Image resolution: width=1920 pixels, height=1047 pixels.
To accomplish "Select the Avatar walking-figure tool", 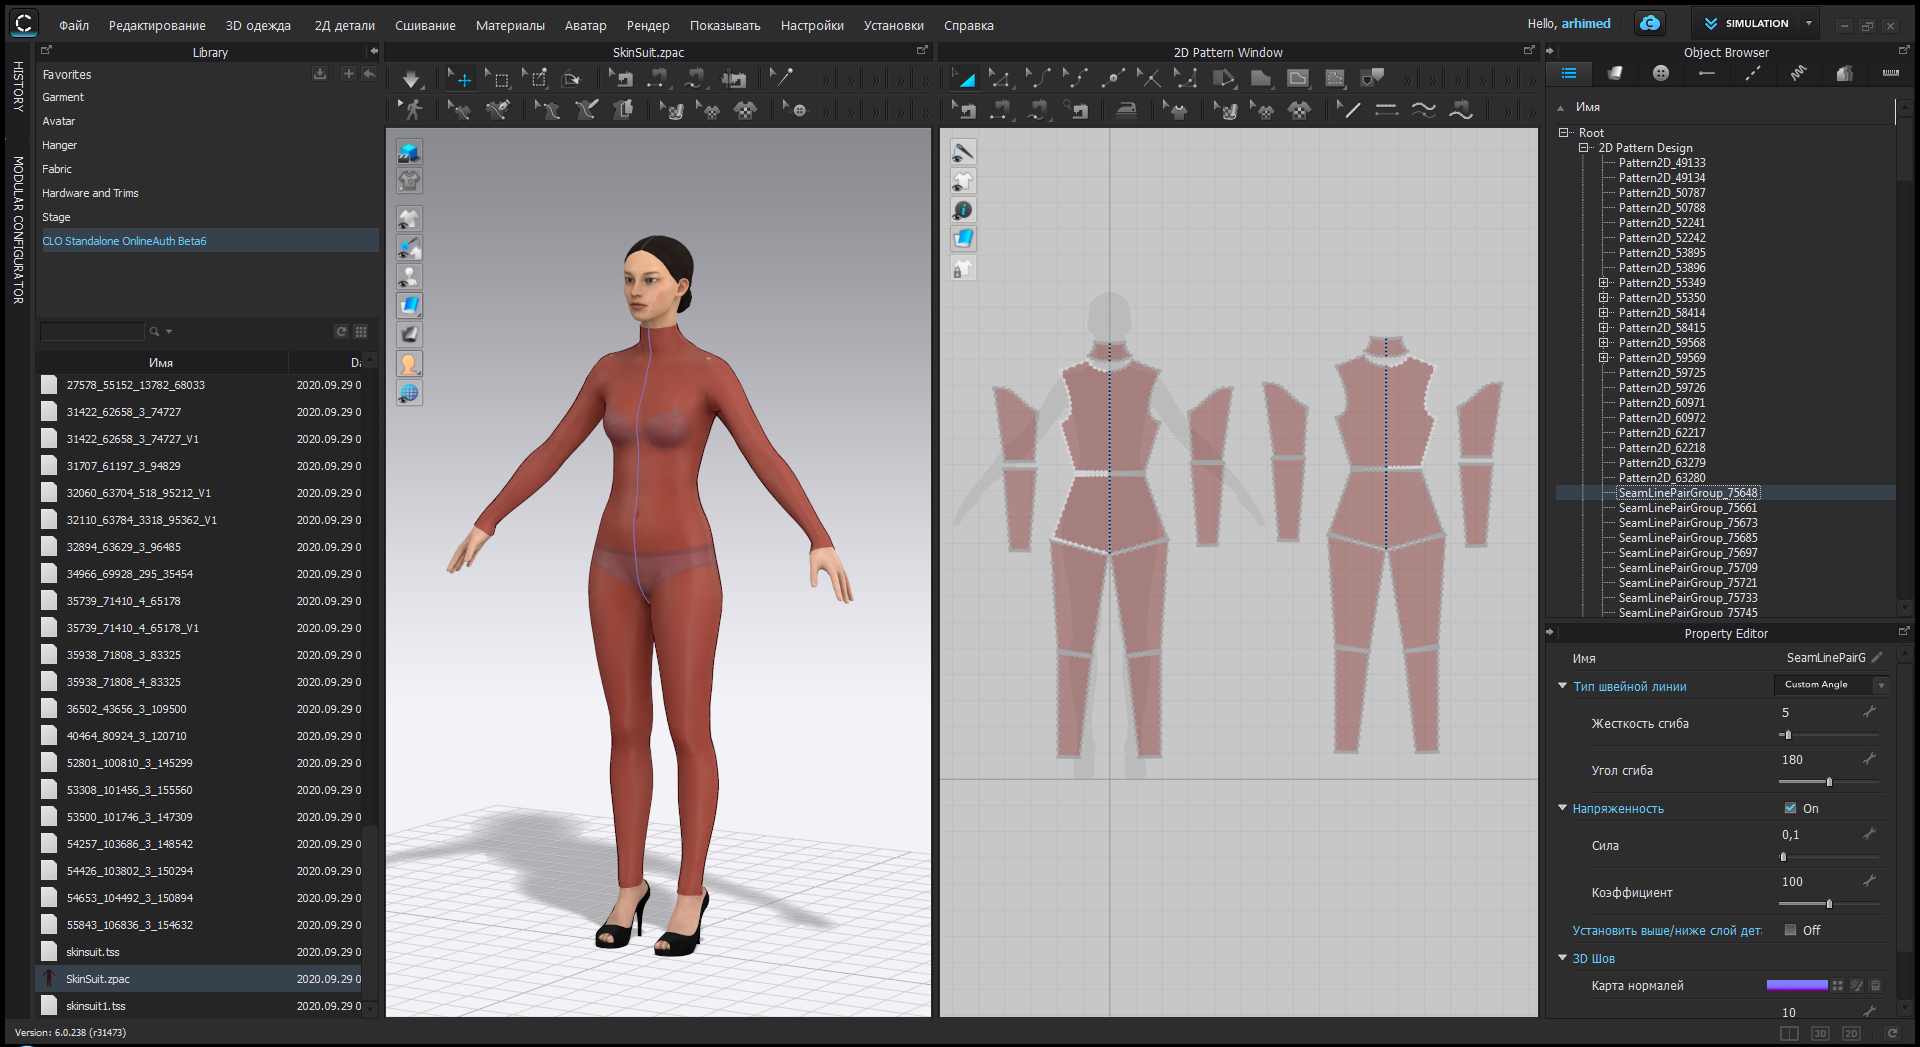I will (x=412, y=110).
